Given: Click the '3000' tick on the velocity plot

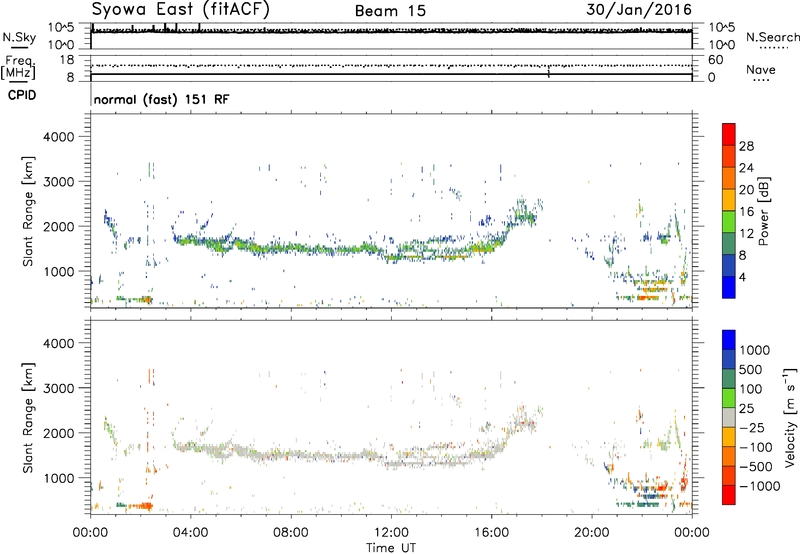Looking at the screenshot, I should (x=58, y=388).
